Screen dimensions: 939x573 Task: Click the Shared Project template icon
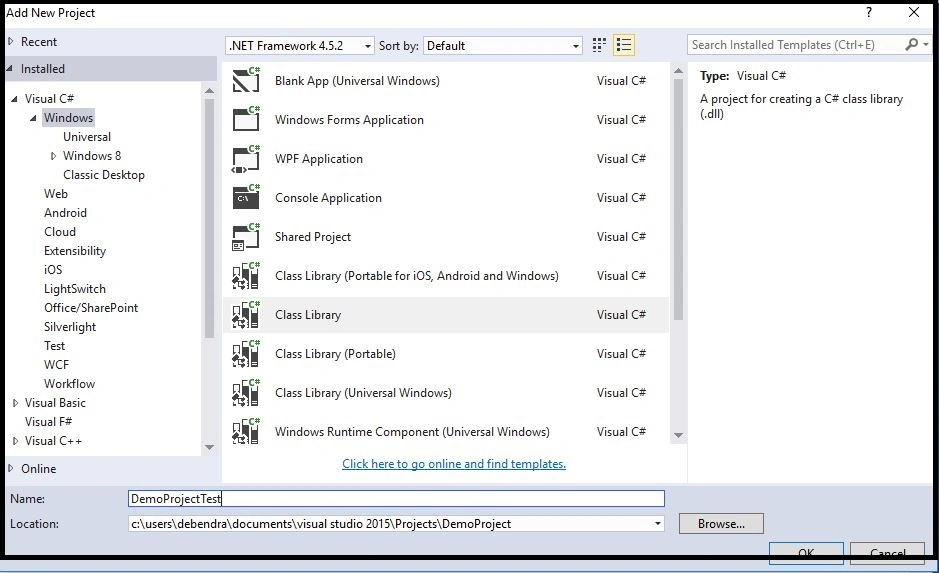point(246,237)
